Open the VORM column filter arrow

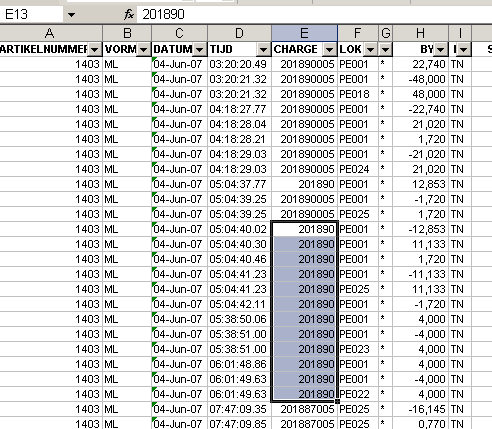click(x=143, y=50)
